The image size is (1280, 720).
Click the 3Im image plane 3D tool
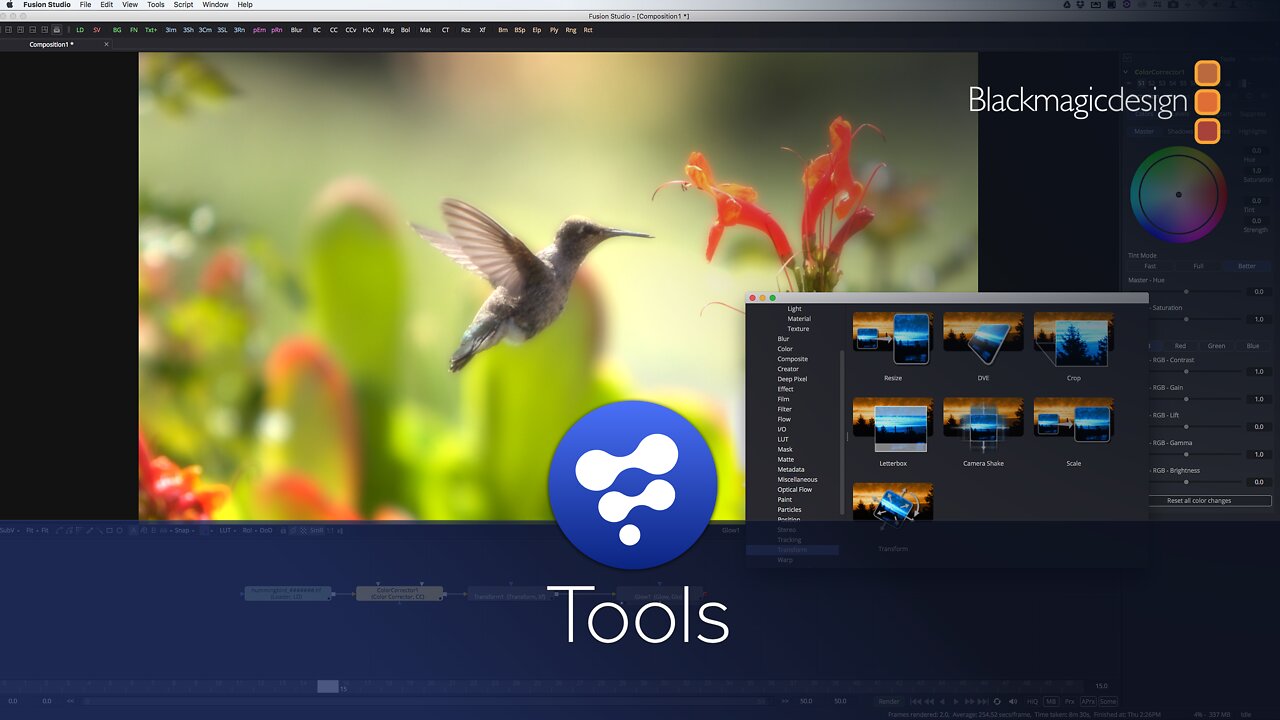[171, 30]
